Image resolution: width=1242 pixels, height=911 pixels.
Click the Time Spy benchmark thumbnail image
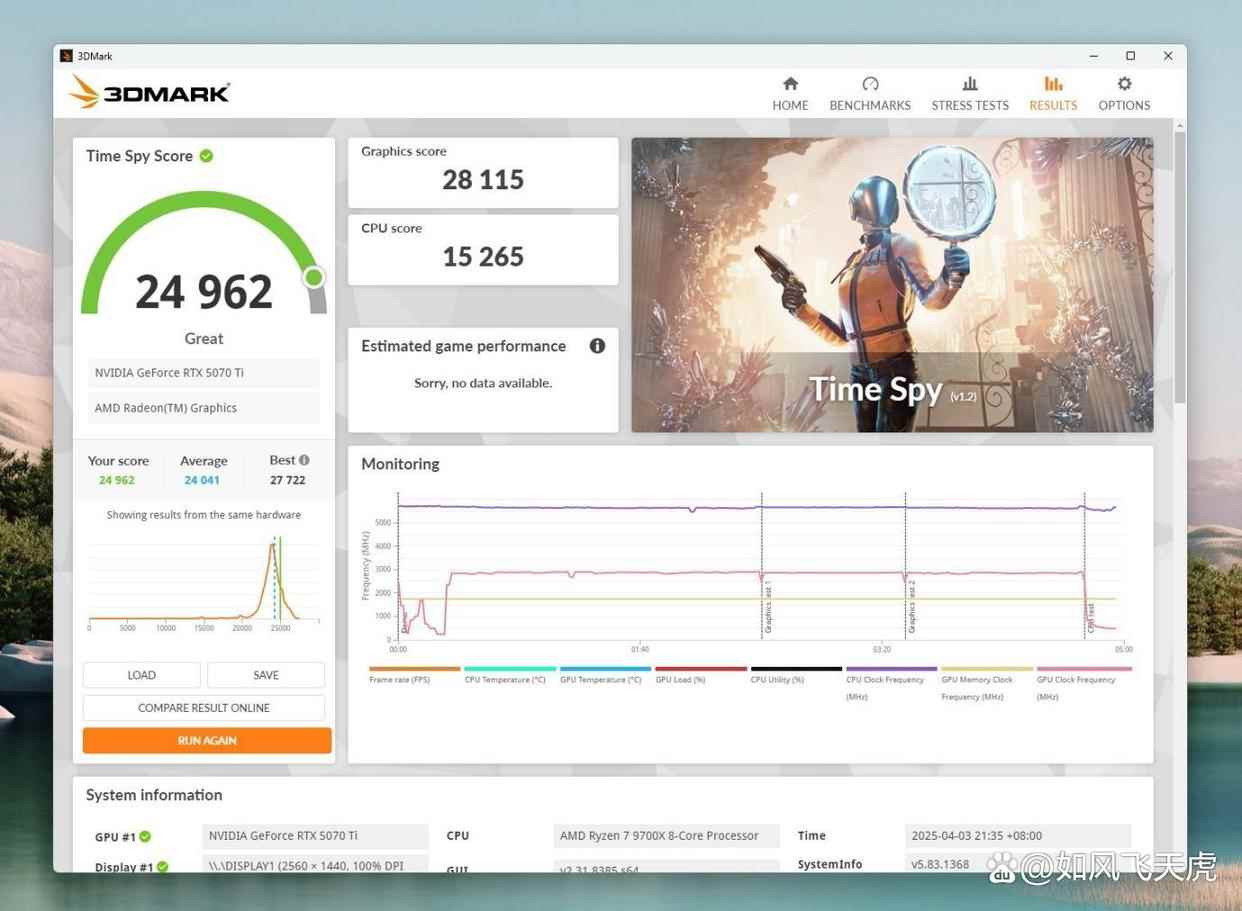[892, 285]
